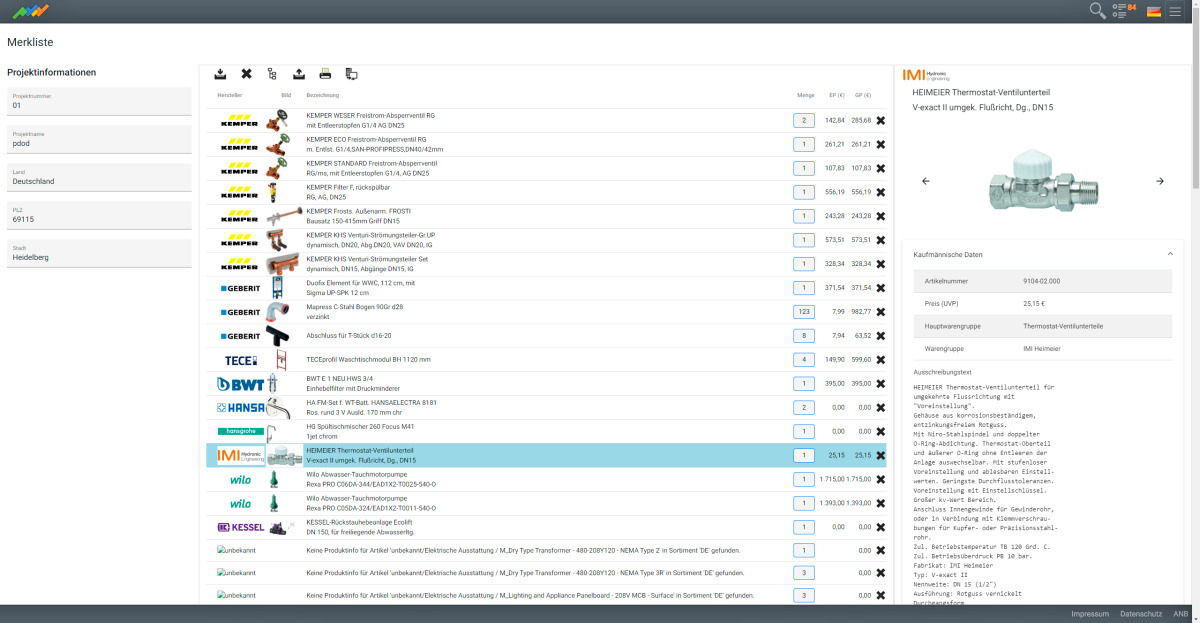This screenshot has width=1200, height=623.
Task: Edit the PLZ field 69115
Action: 99,215
